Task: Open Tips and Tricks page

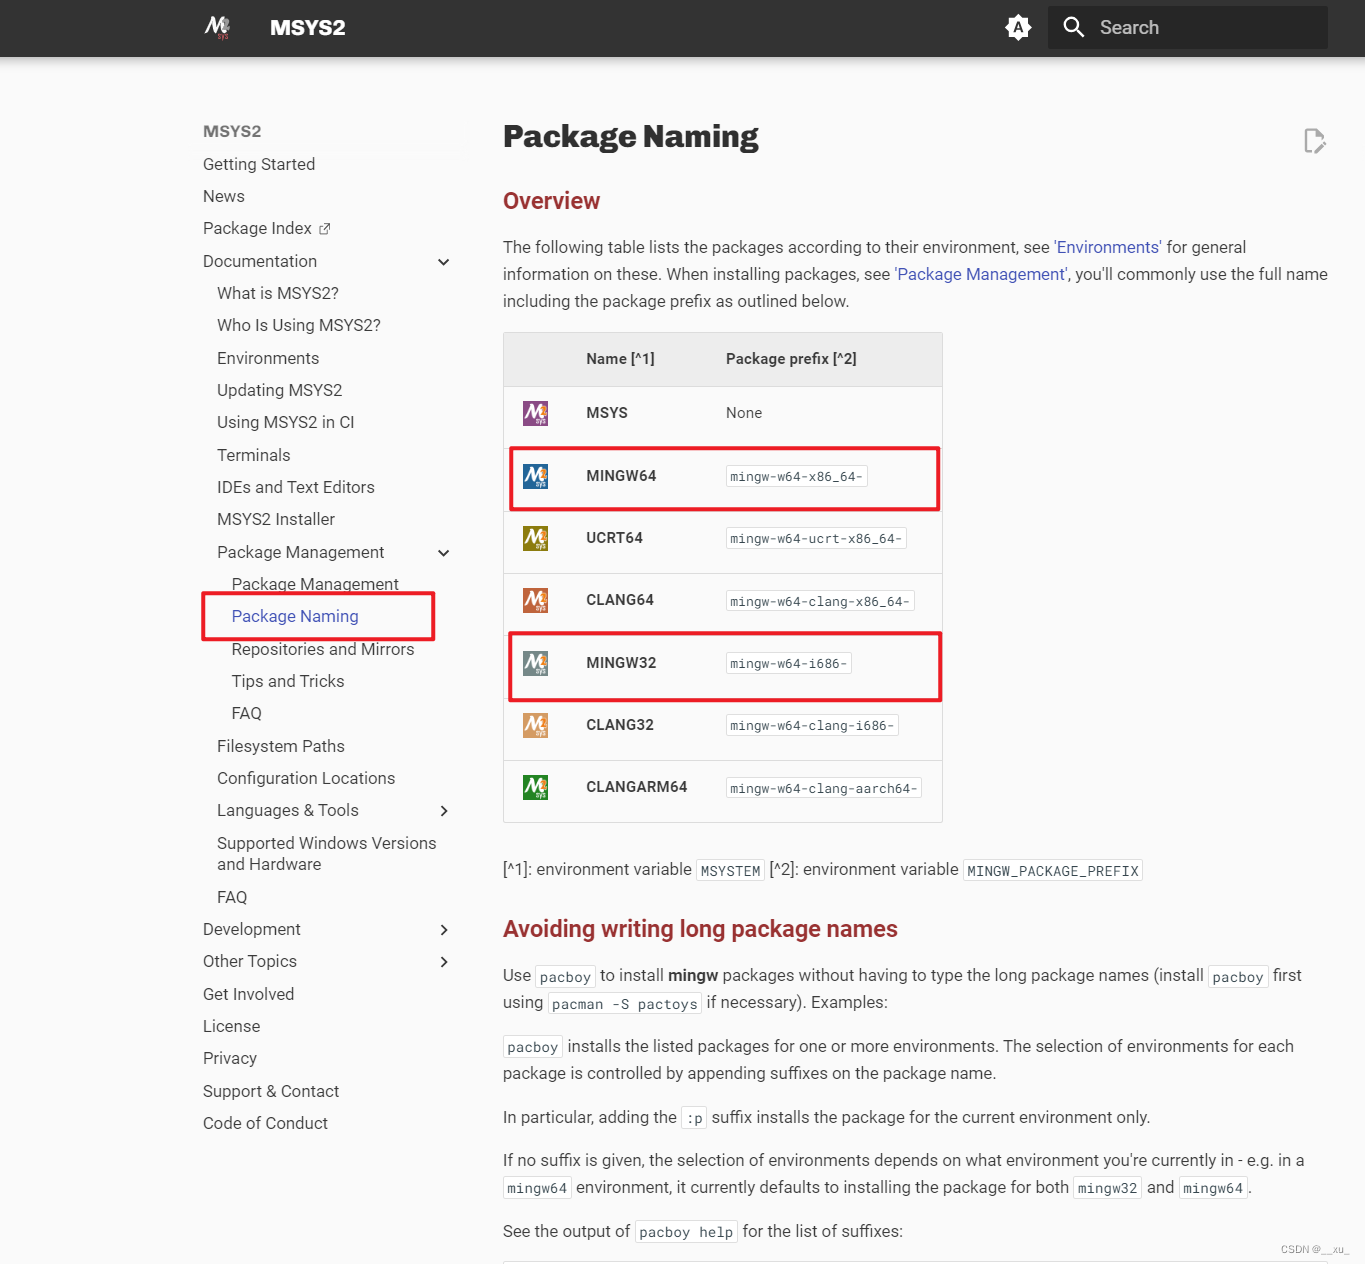Action: [x=288, y=681]
